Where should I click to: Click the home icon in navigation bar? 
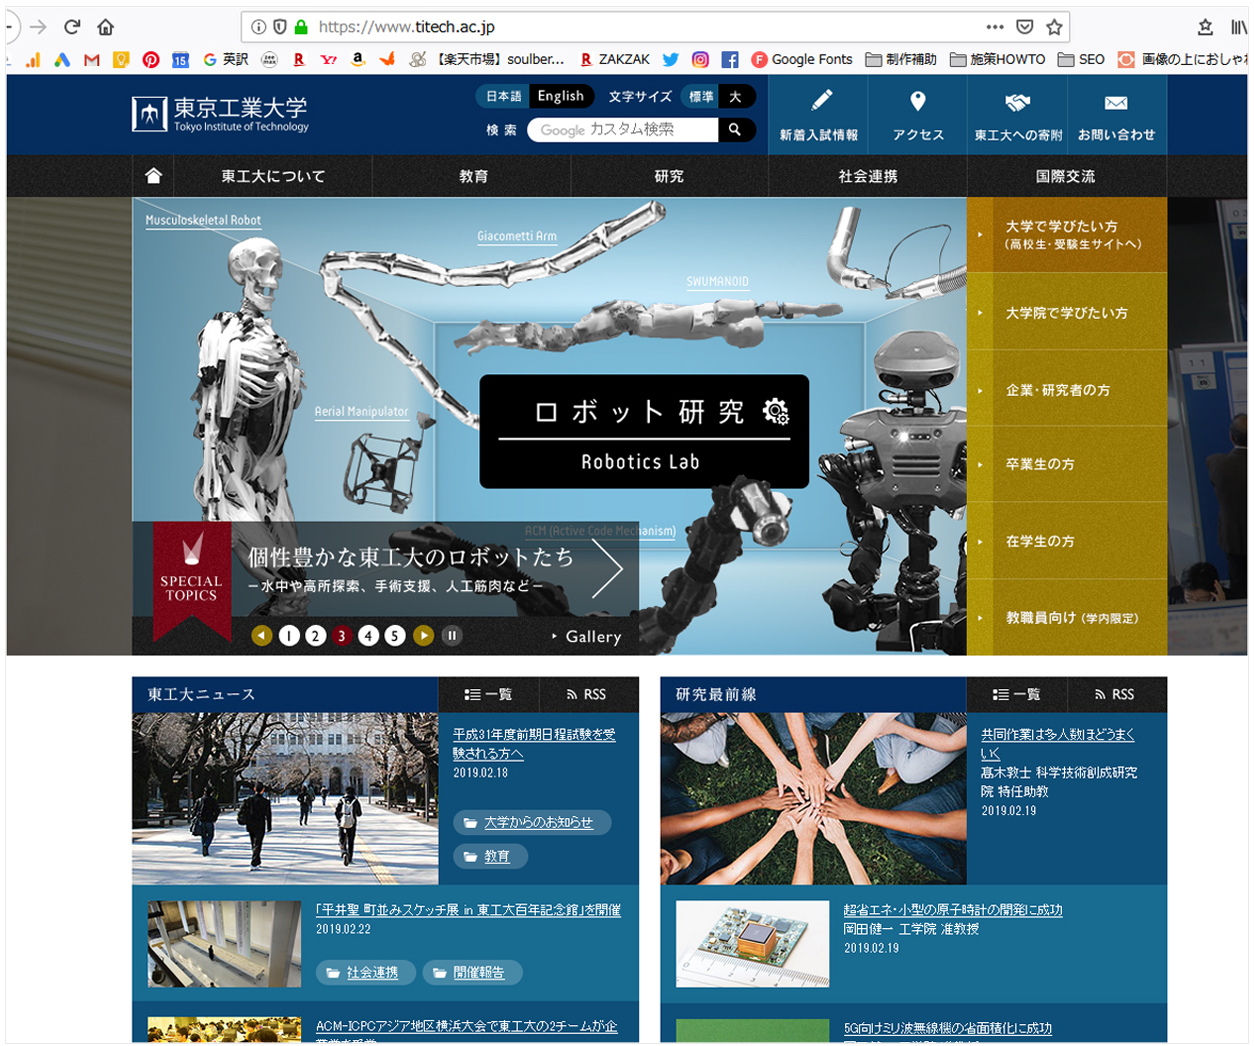[153, 176]
